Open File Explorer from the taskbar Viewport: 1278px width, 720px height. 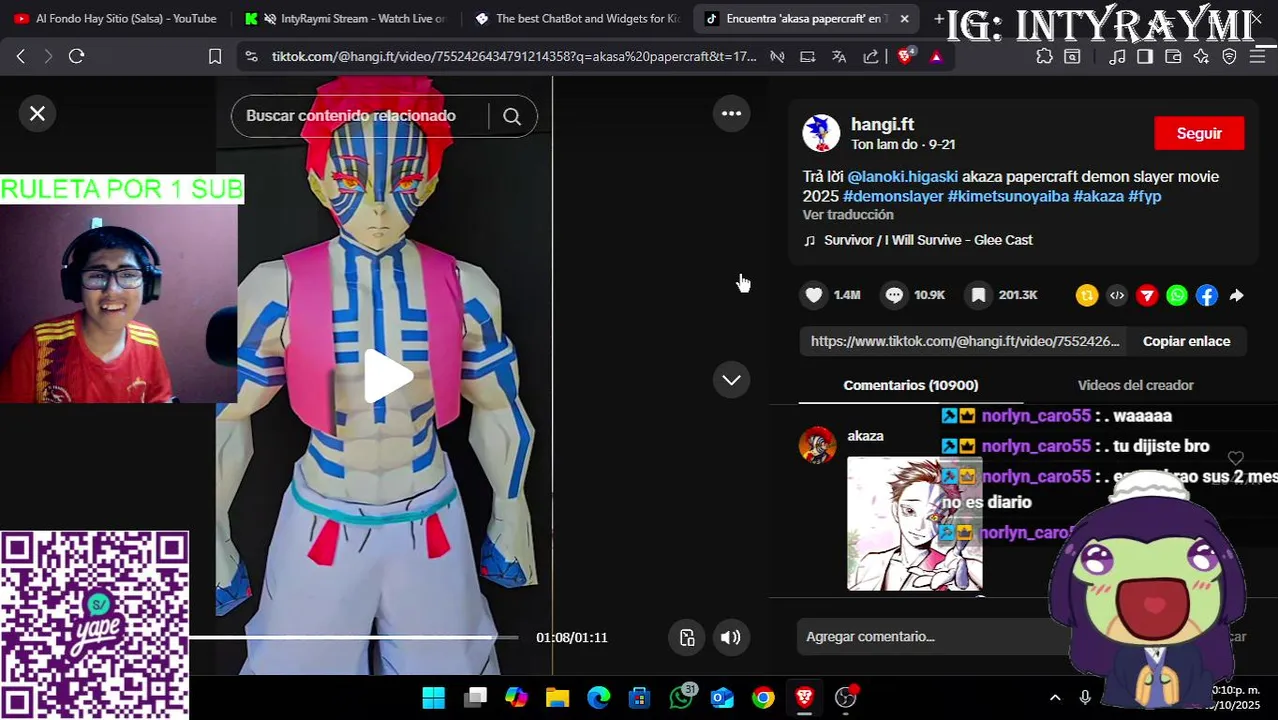(x=557, y=697)
